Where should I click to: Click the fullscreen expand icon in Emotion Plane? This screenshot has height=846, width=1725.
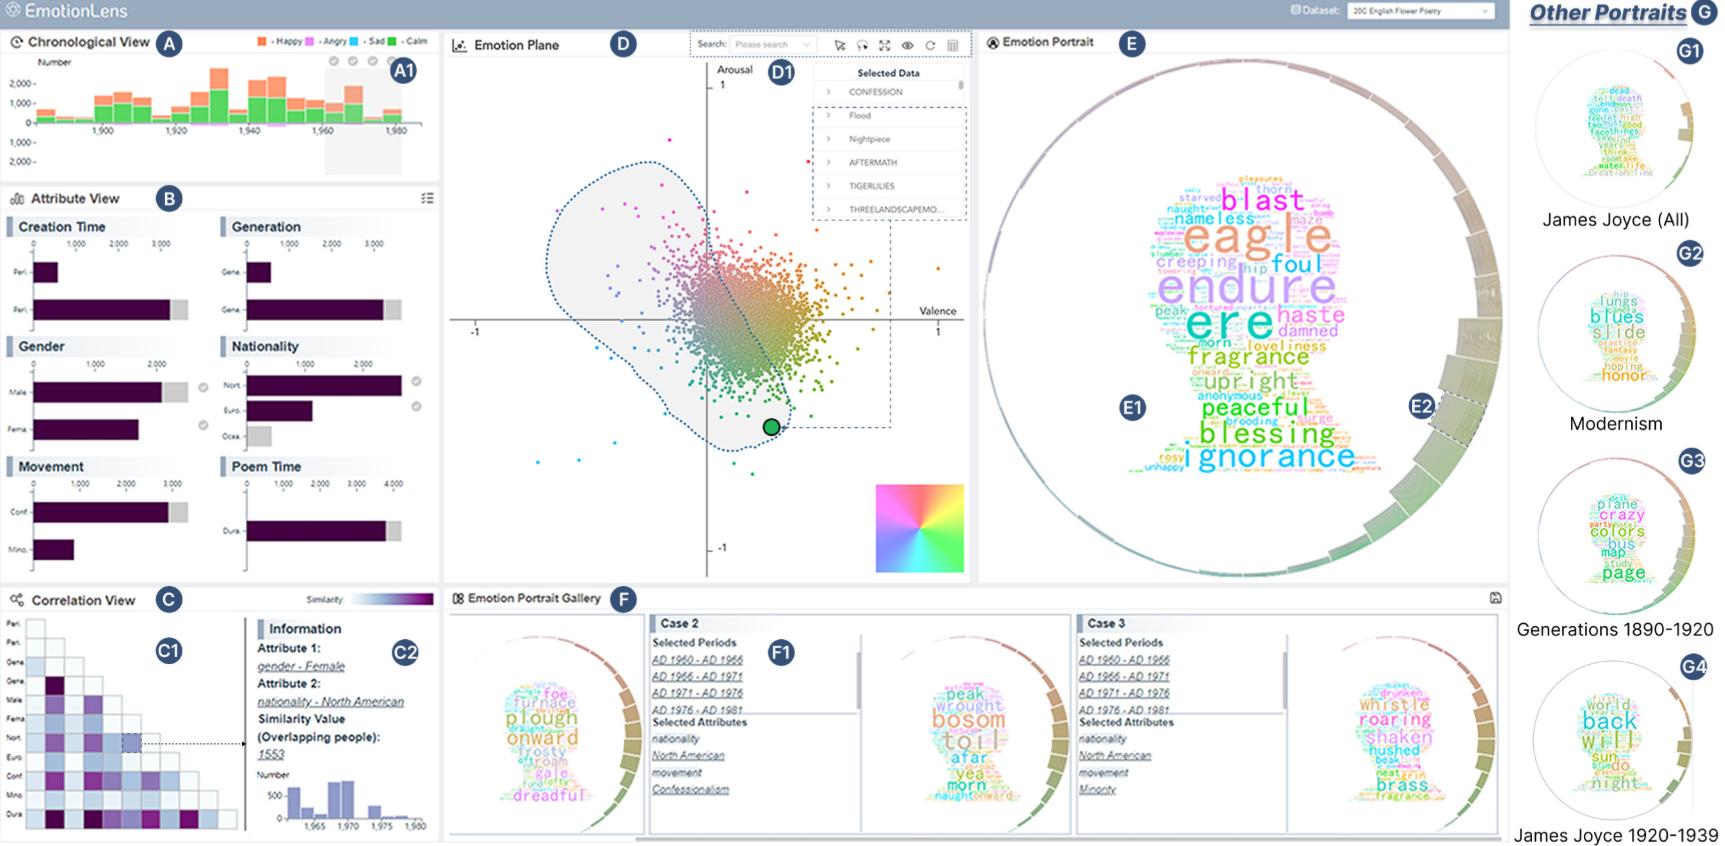885,45
